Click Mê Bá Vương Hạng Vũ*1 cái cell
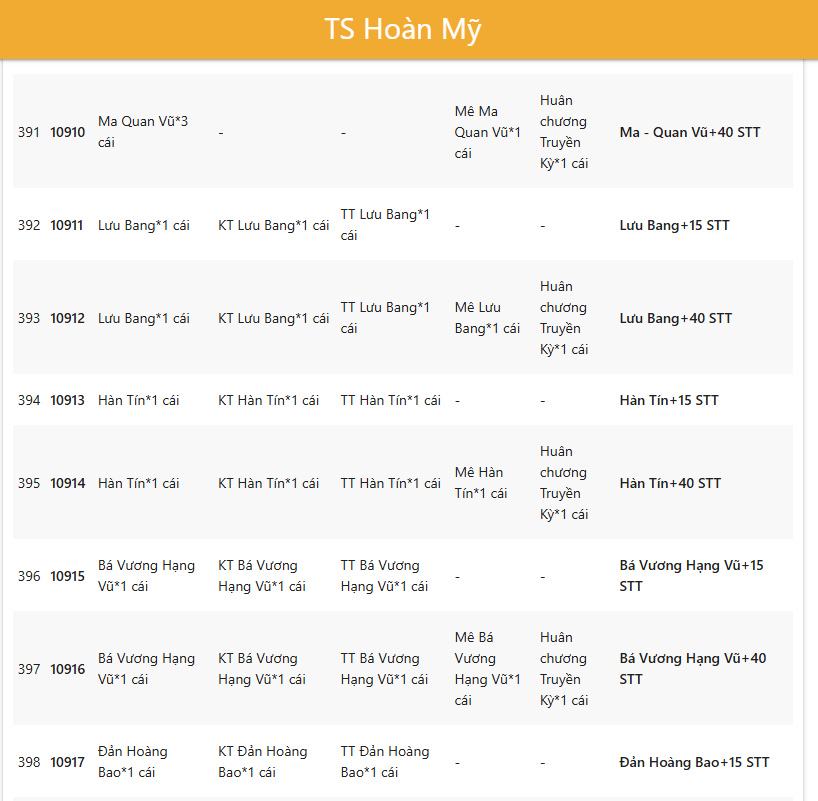The height and width of the screenshot is (801, 818). tap(487, 669)
